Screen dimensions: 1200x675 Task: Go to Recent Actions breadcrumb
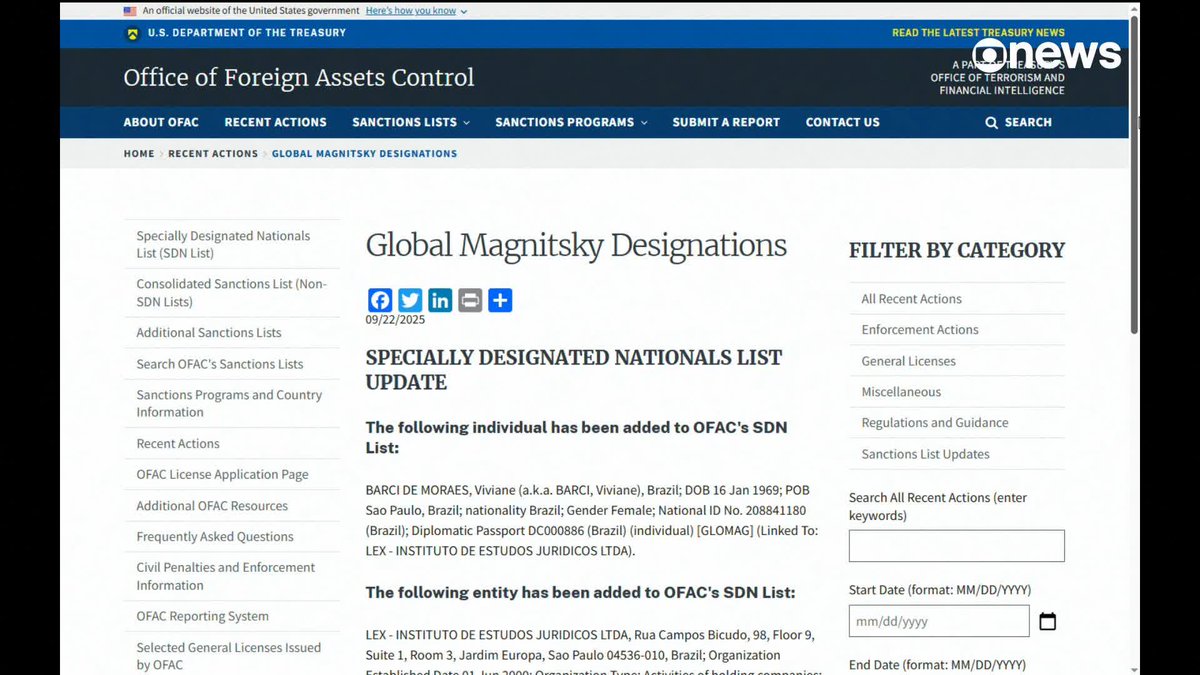pos(213,154)
